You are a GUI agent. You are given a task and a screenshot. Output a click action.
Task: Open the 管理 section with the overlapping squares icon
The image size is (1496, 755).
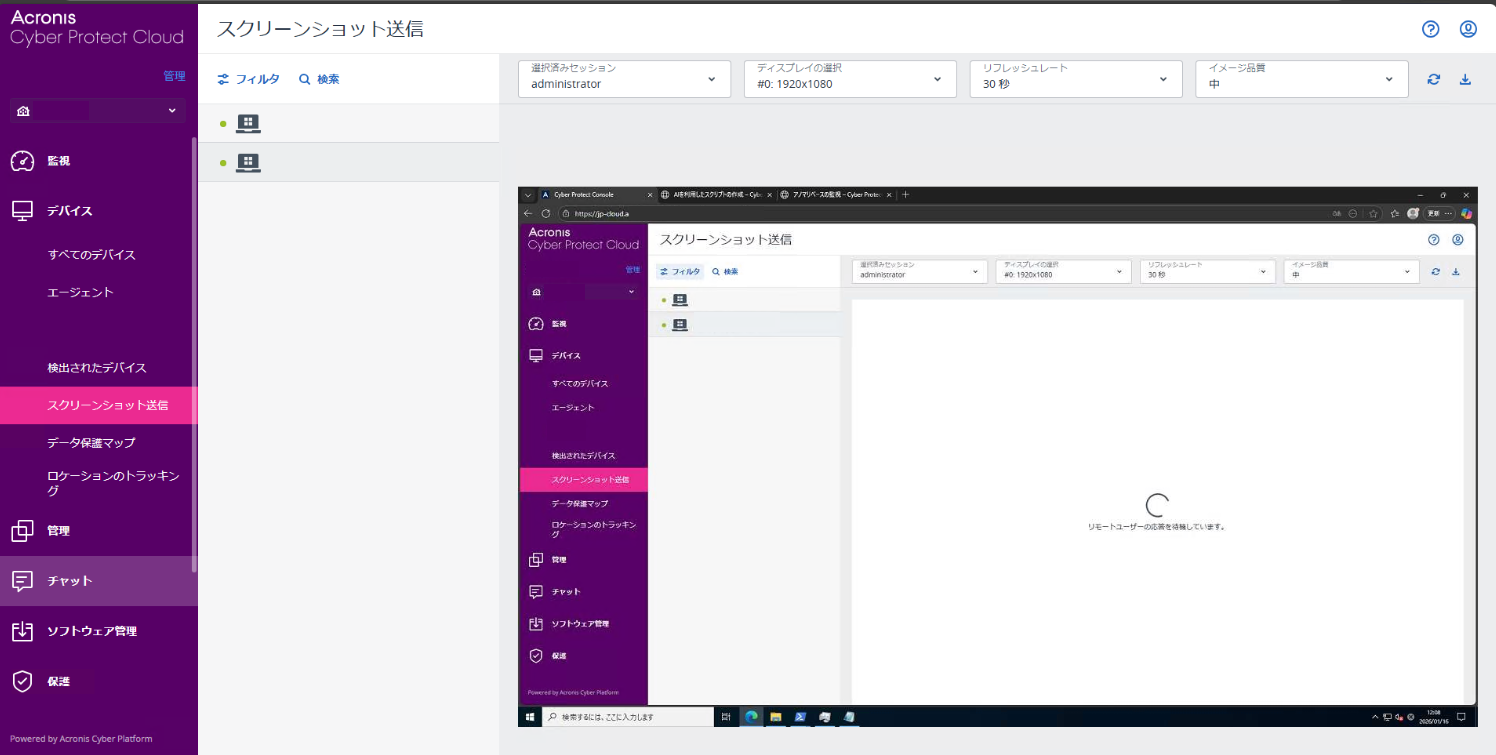(x=58, y=531)
